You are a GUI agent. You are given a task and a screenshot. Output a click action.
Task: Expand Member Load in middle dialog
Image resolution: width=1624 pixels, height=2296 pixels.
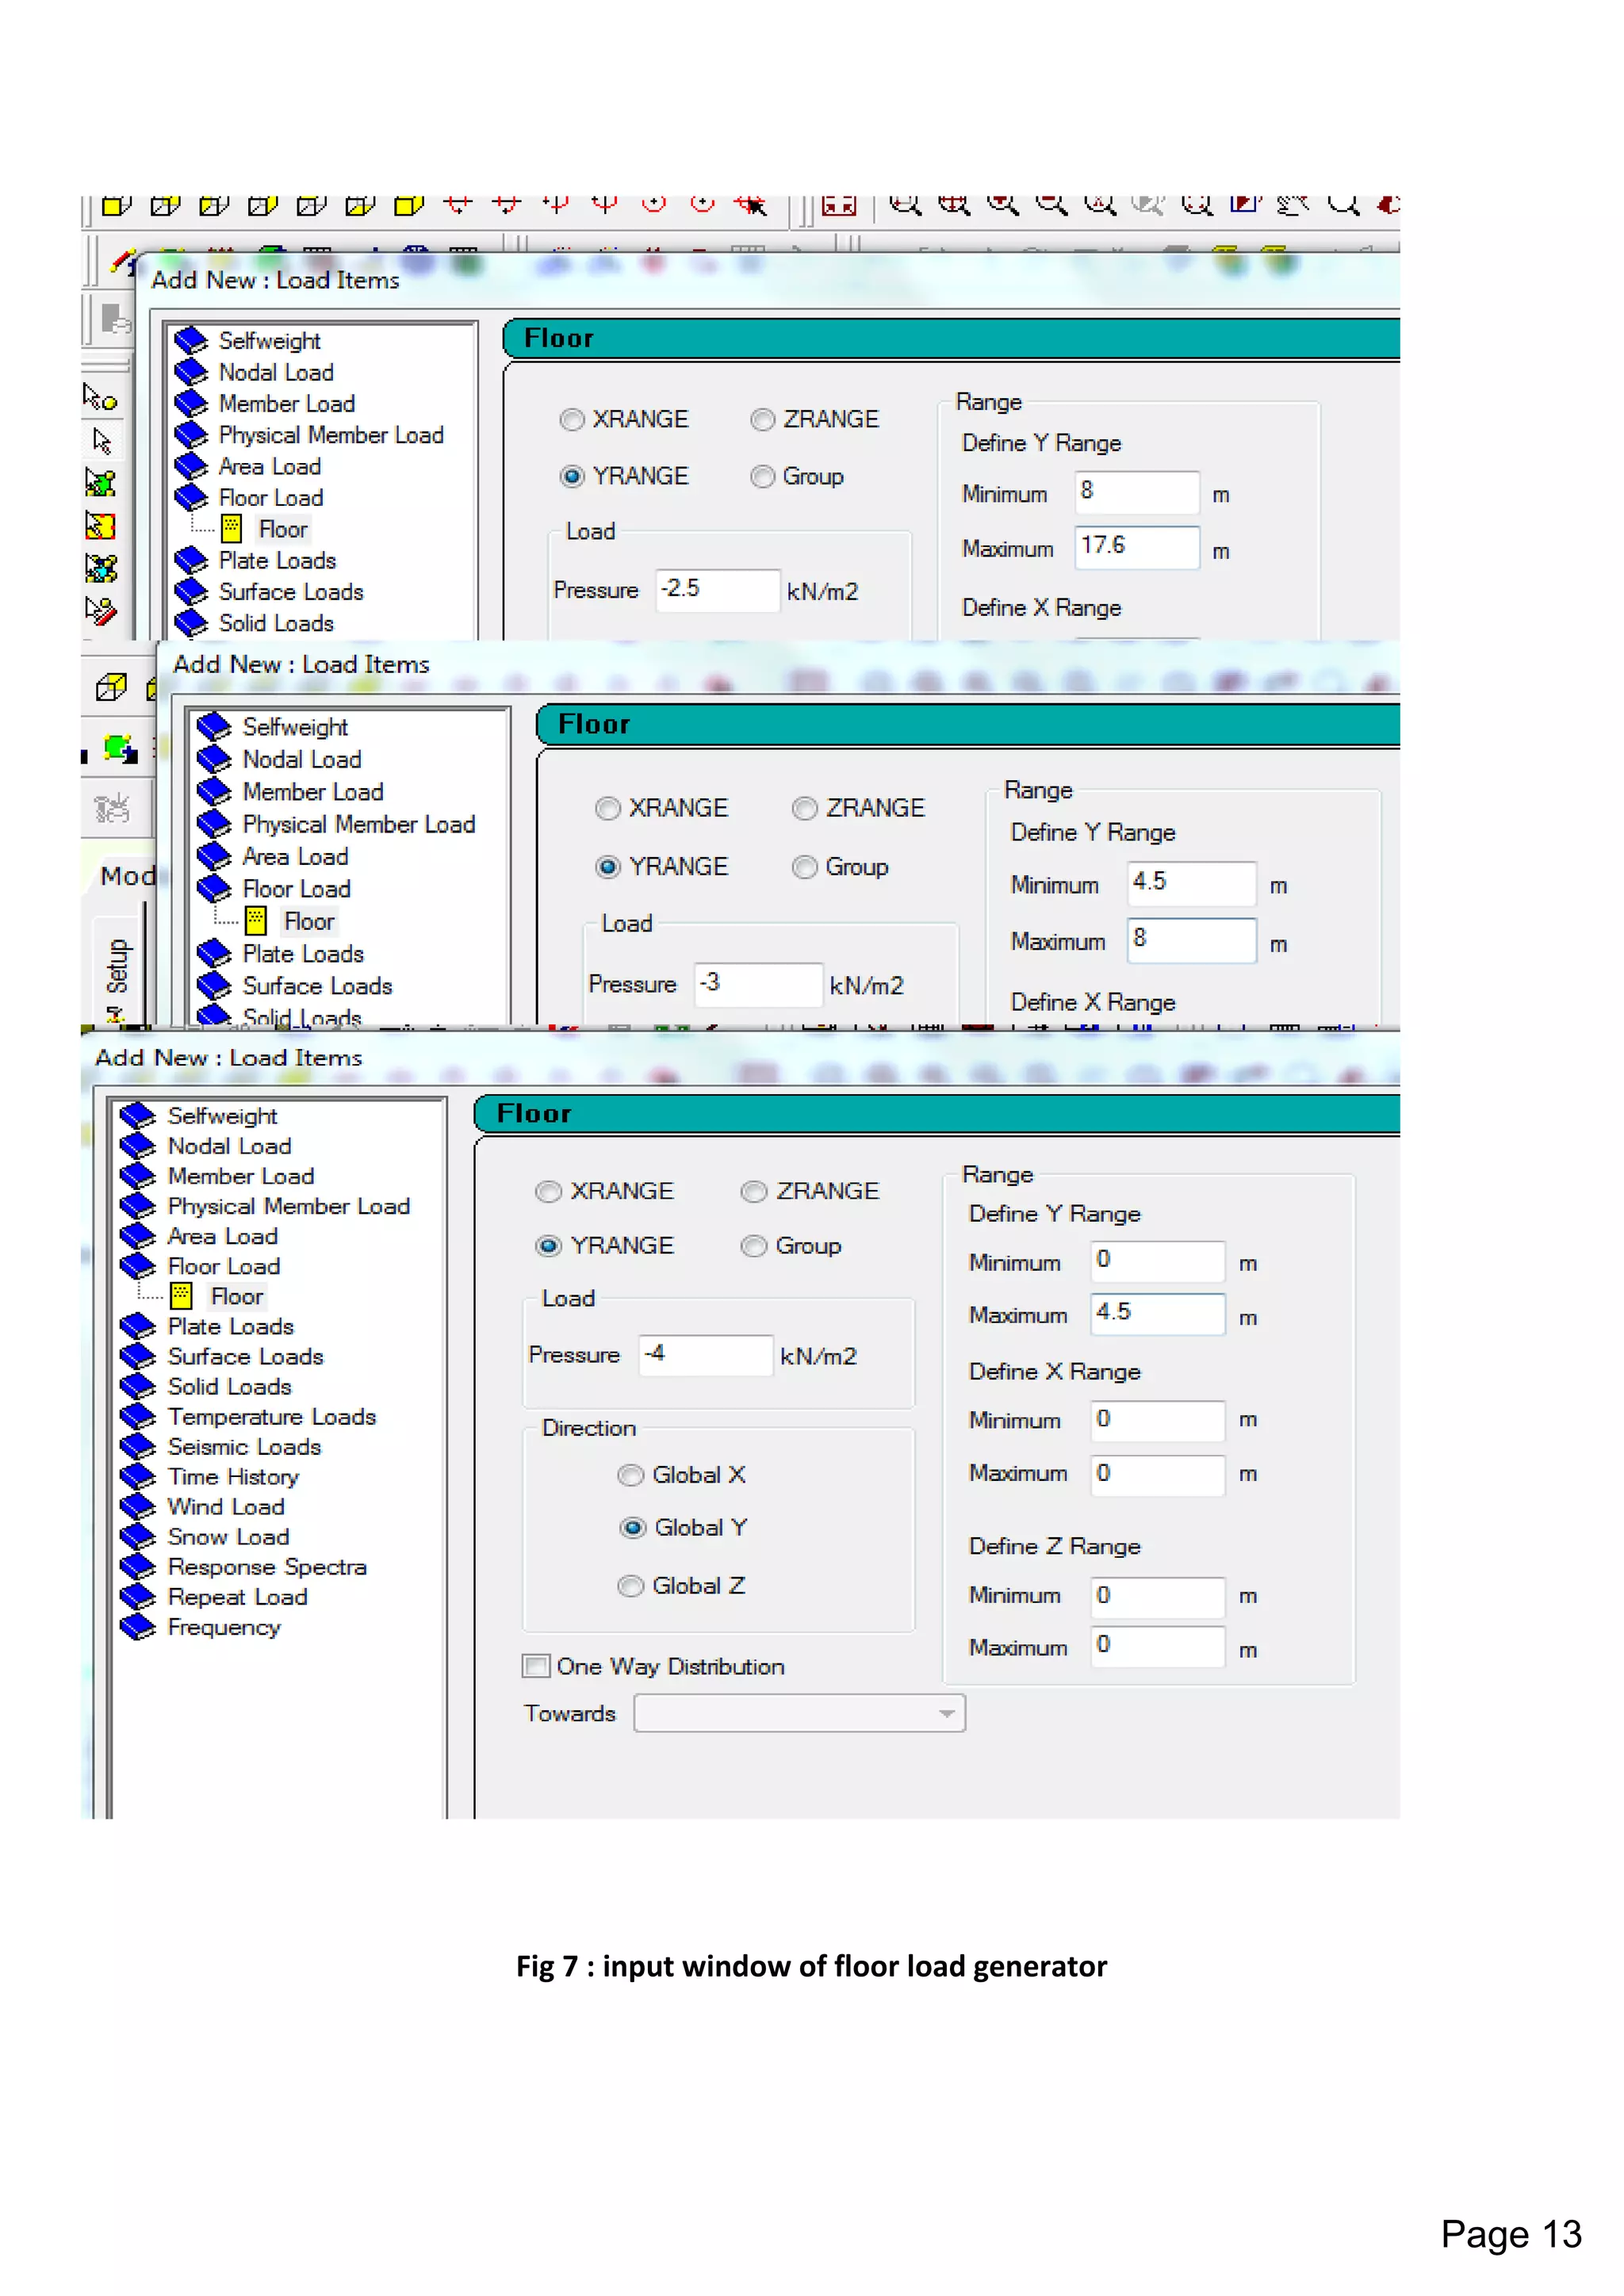click(214, 791)
